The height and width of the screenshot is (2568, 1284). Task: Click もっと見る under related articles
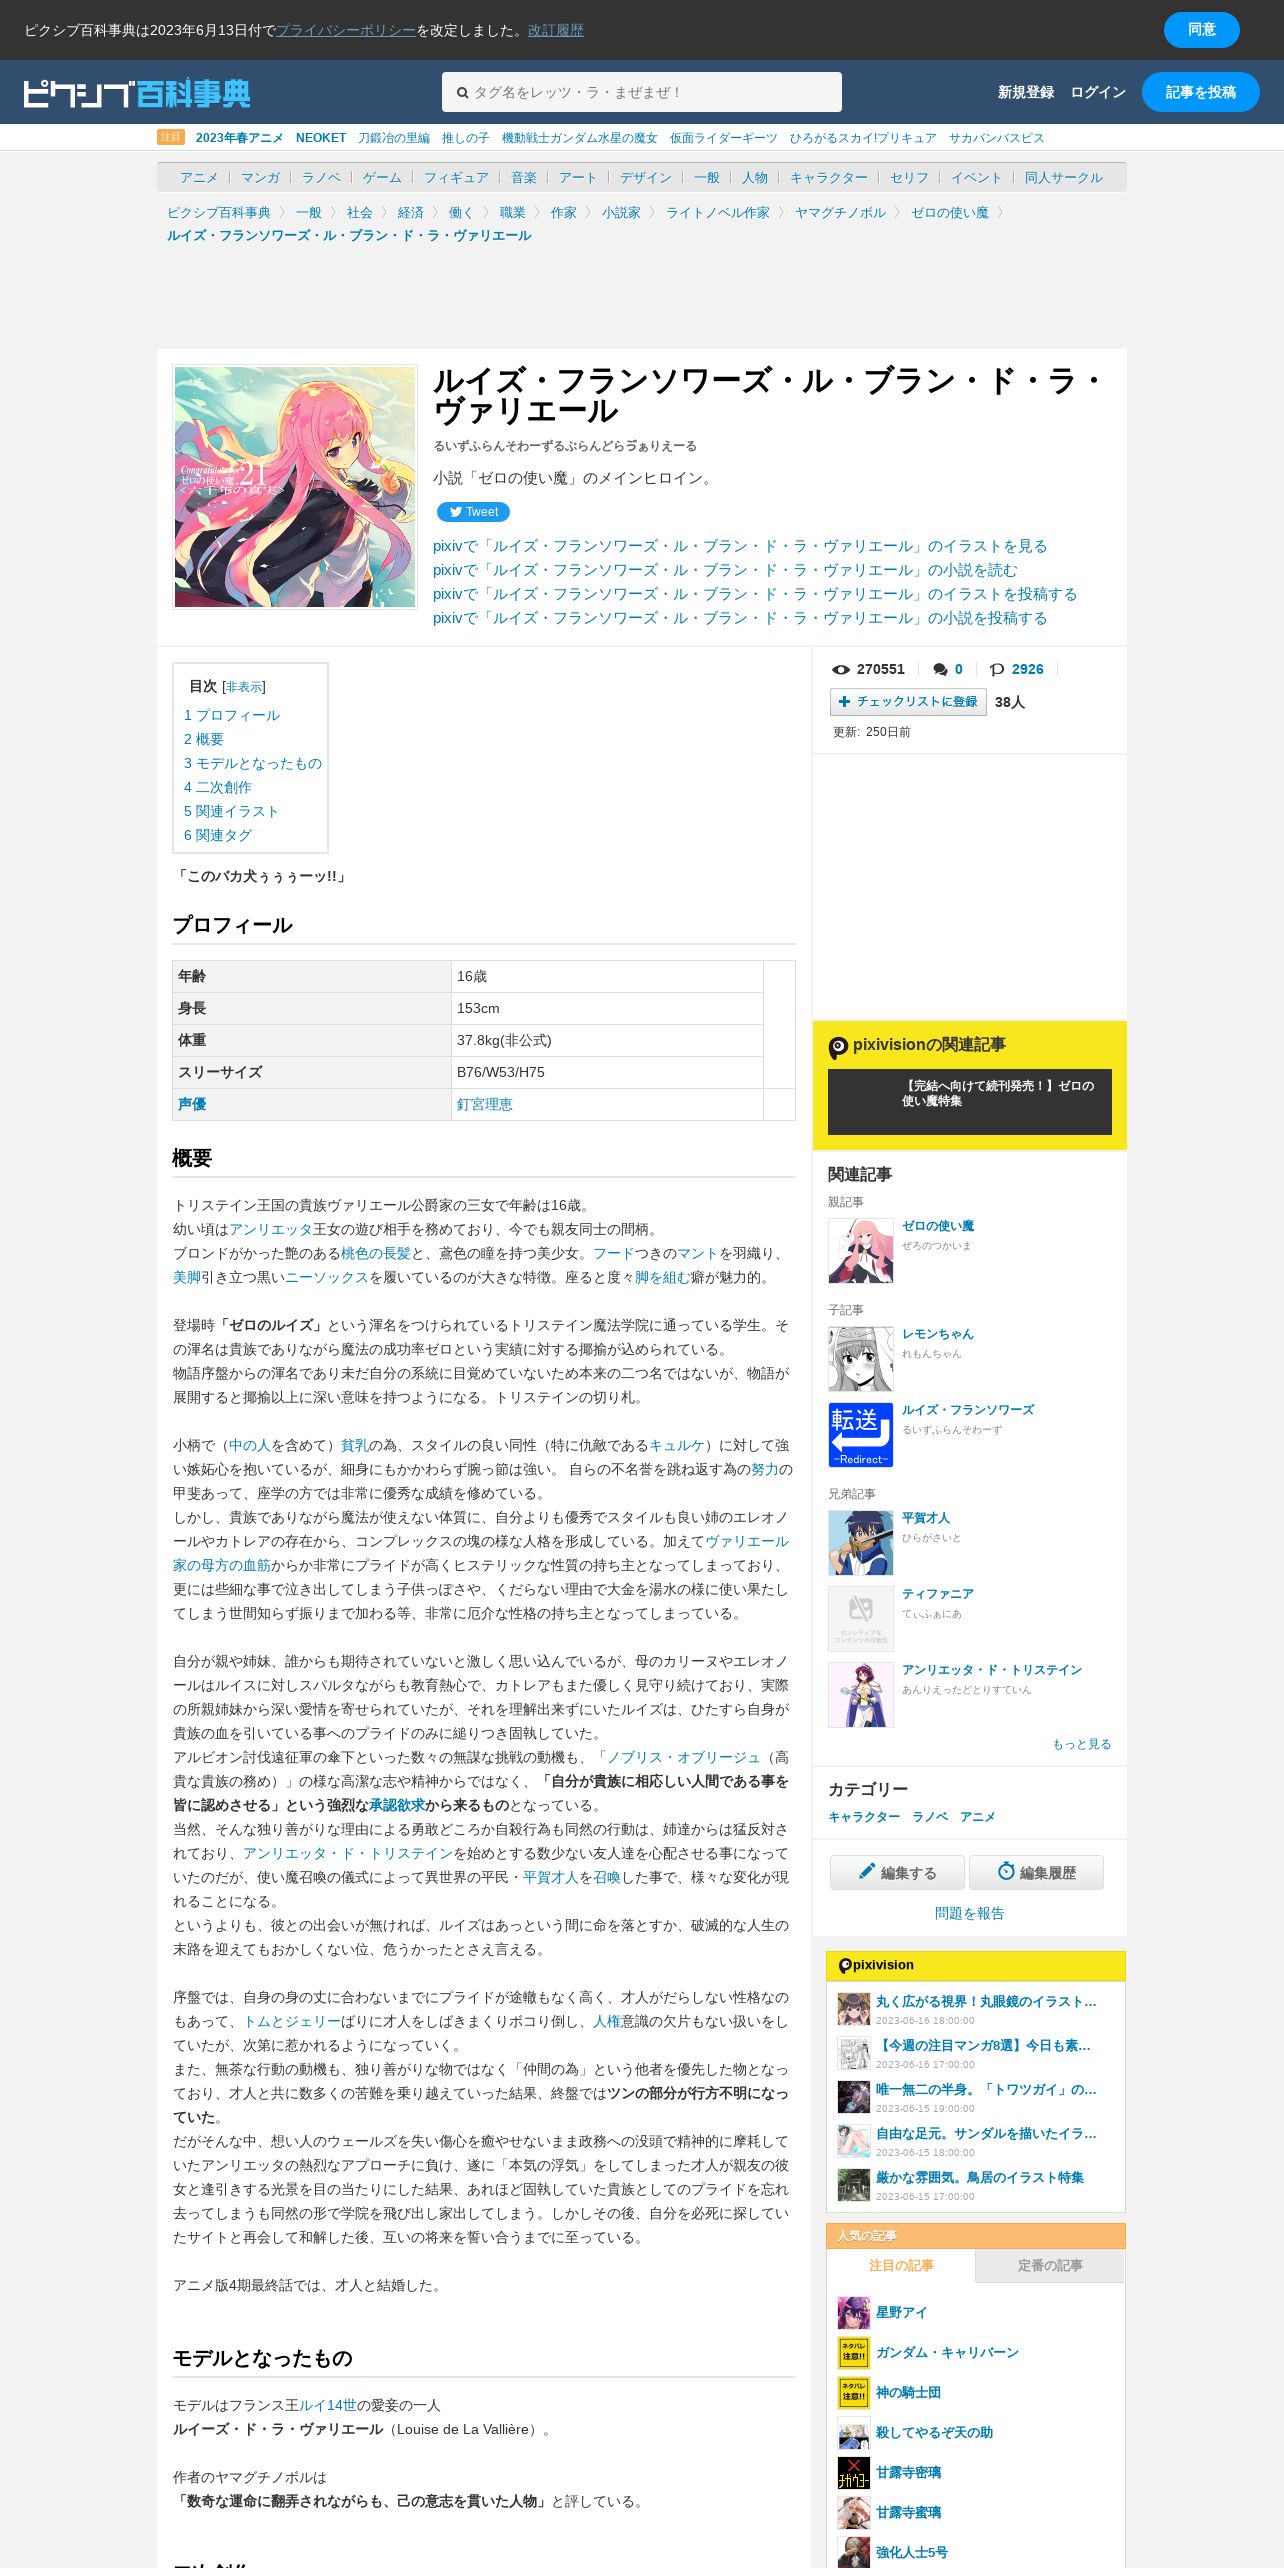coord(1081,1744)
